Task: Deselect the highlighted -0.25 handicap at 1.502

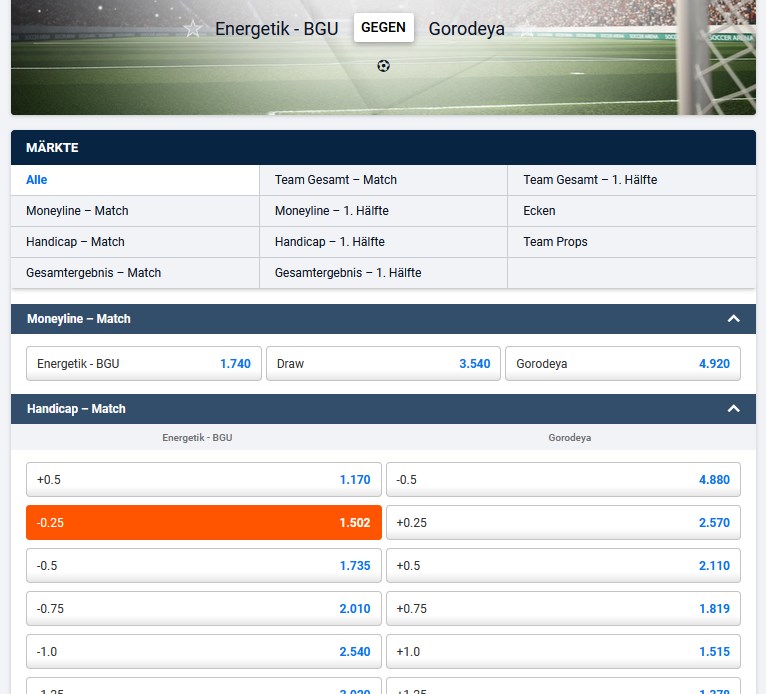Action: point(204,523)
